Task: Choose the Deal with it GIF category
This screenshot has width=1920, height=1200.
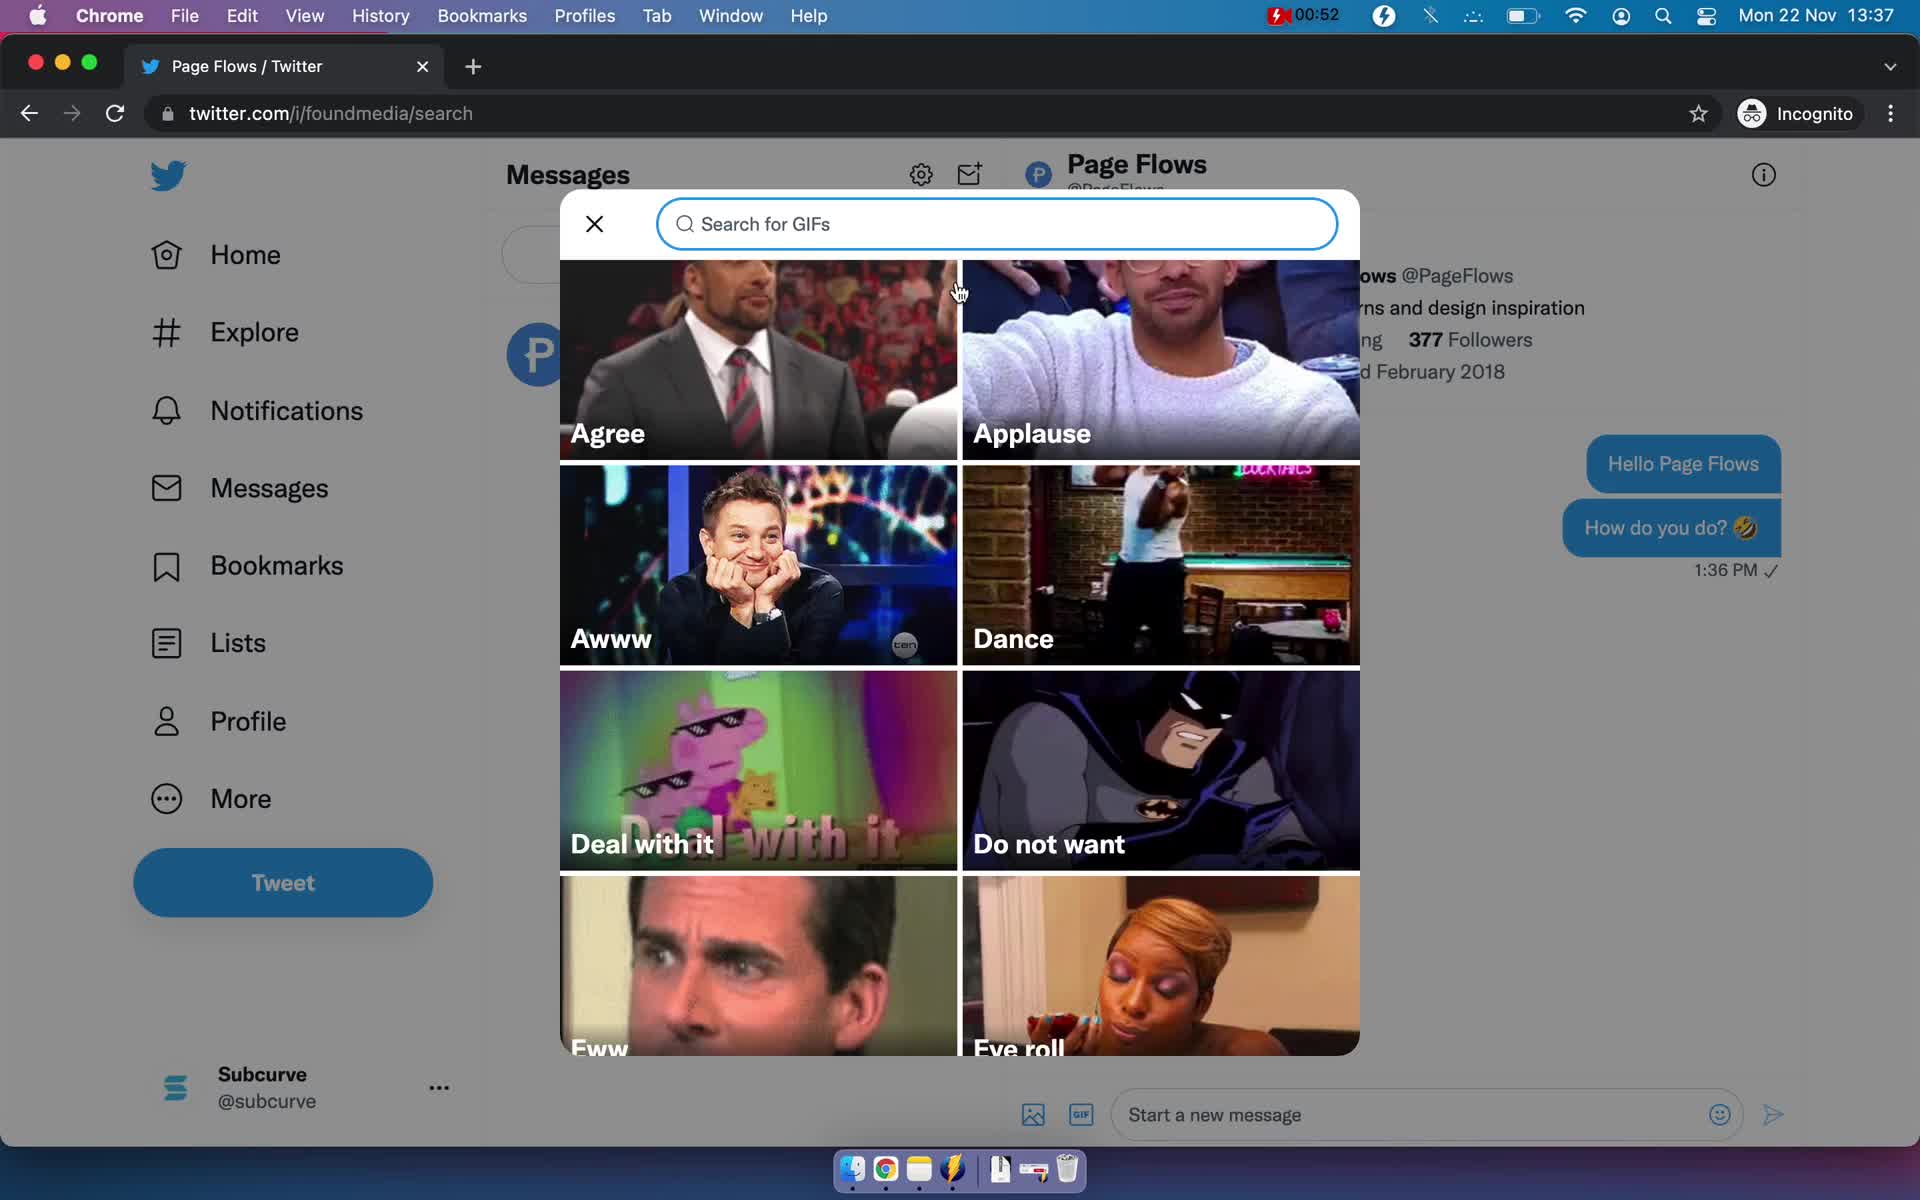Action: pos(758,770)
